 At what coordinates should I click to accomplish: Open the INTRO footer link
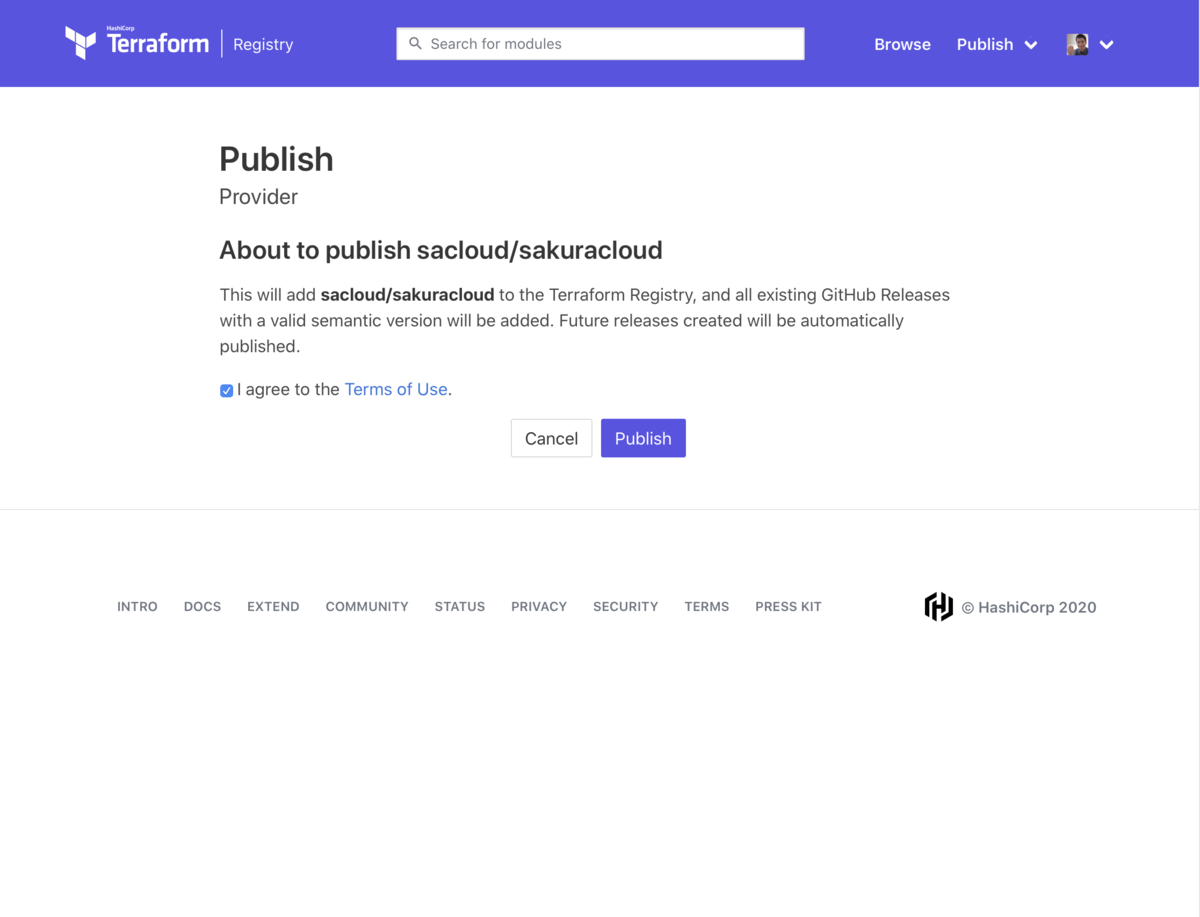pyautogui.click(x=137, y=606)
